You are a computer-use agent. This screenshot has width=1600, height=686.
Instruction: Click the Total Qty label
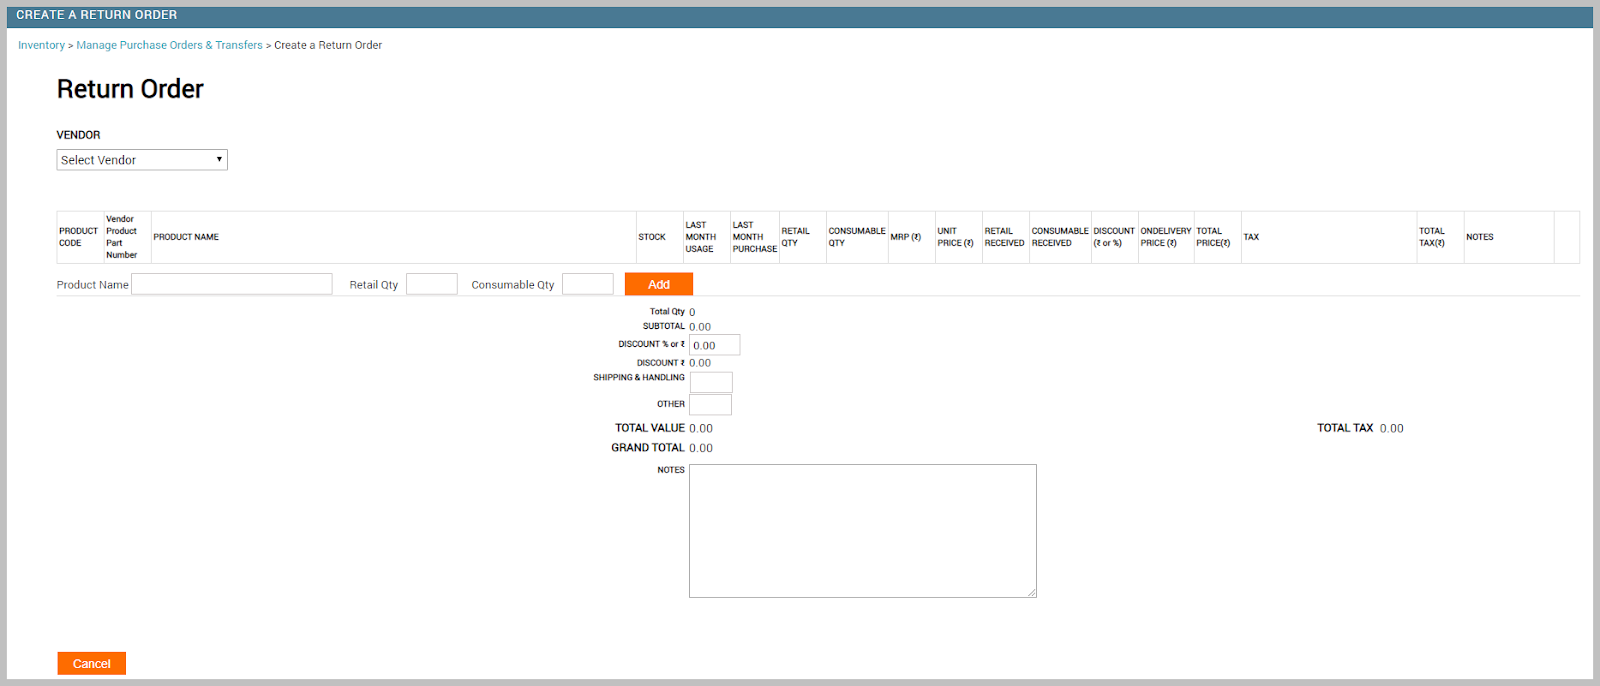[667, 312]
